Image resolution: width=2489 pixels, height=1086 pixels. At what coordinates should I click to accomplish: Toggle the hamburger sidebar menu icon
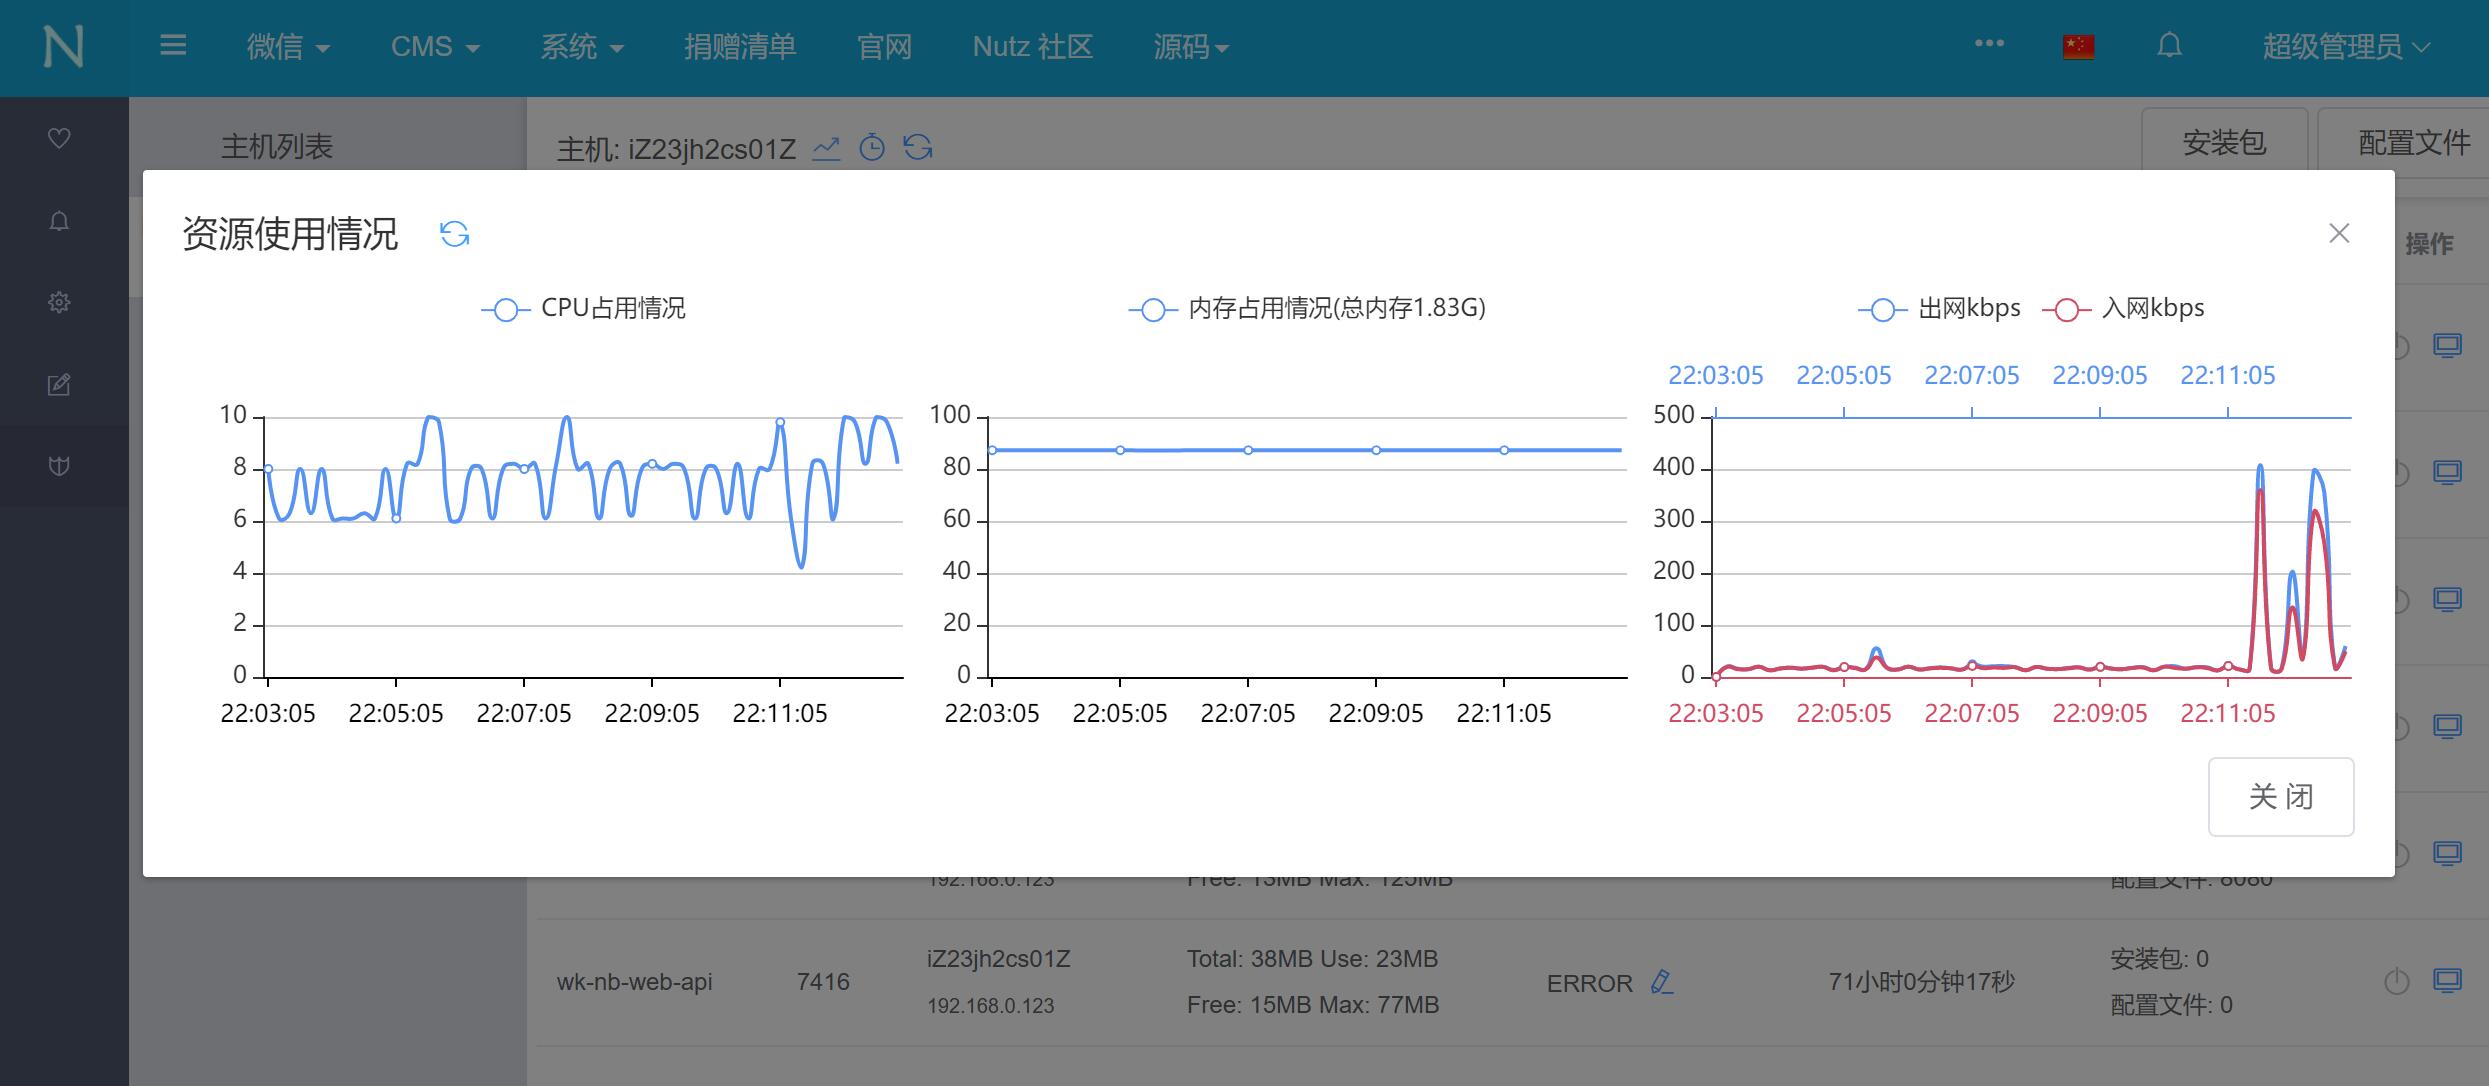click(173, 45)
